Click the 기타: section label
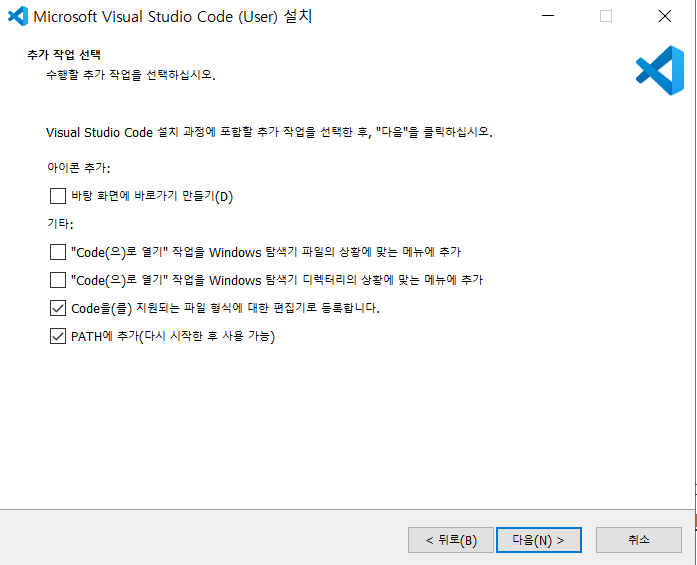 click(x=60, y=223)
